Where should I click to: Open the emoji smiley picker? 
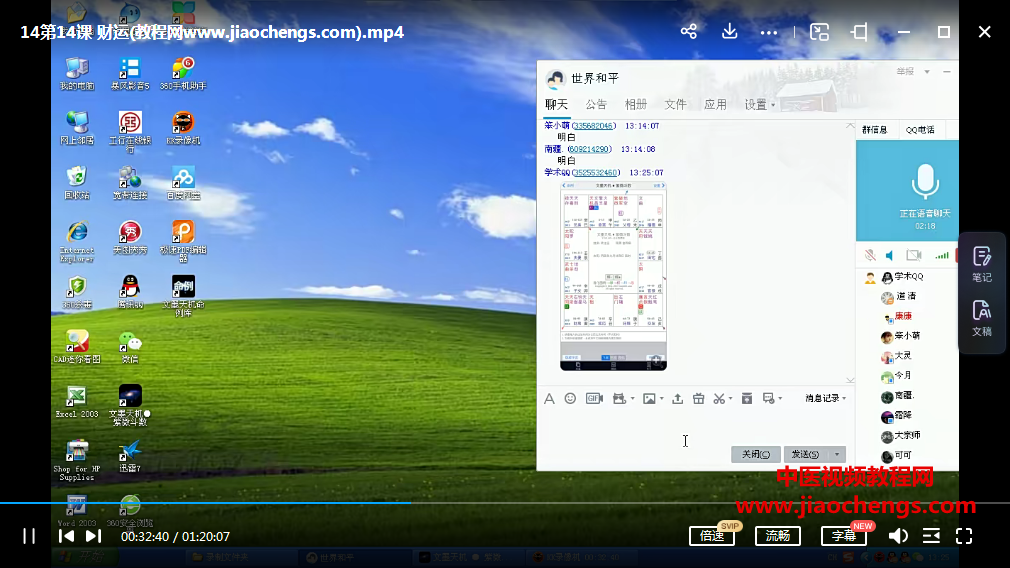point(570,399)
